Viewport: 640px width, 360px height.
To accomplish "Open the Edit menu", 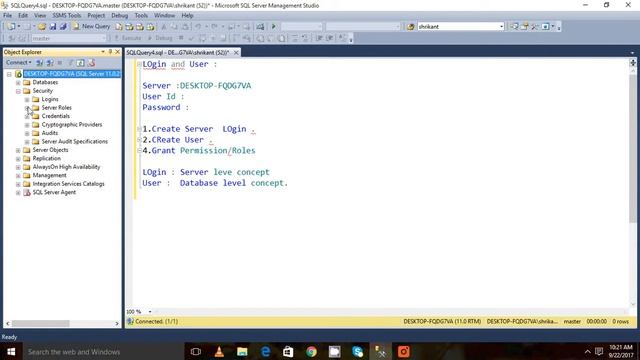I will click(x=23, y=16).
